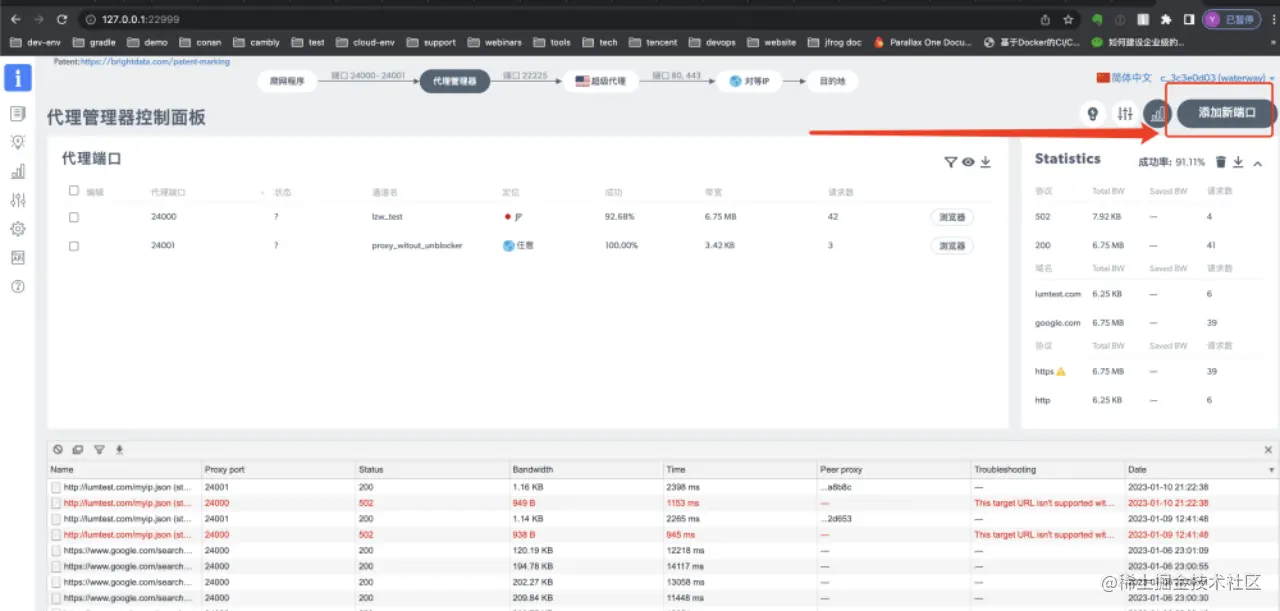Select all proxy ports header checkbox
1280x611 pixels.
(x=74, y=191)
